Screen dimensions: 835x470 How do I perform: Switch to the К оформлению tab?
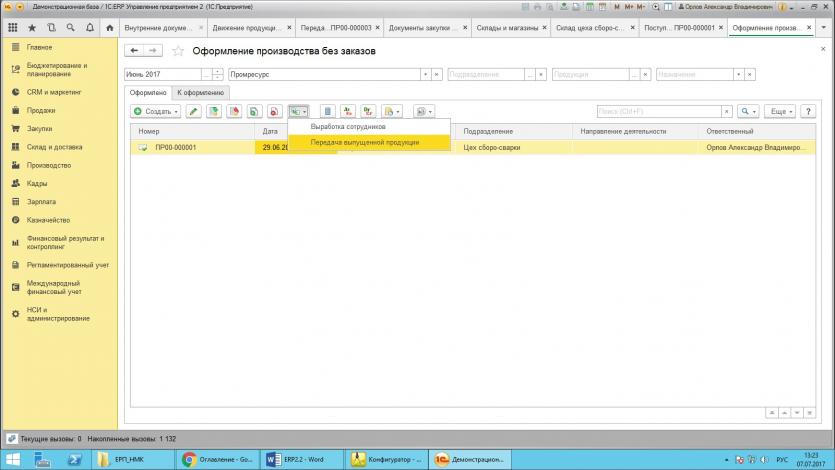click(201, 92)
